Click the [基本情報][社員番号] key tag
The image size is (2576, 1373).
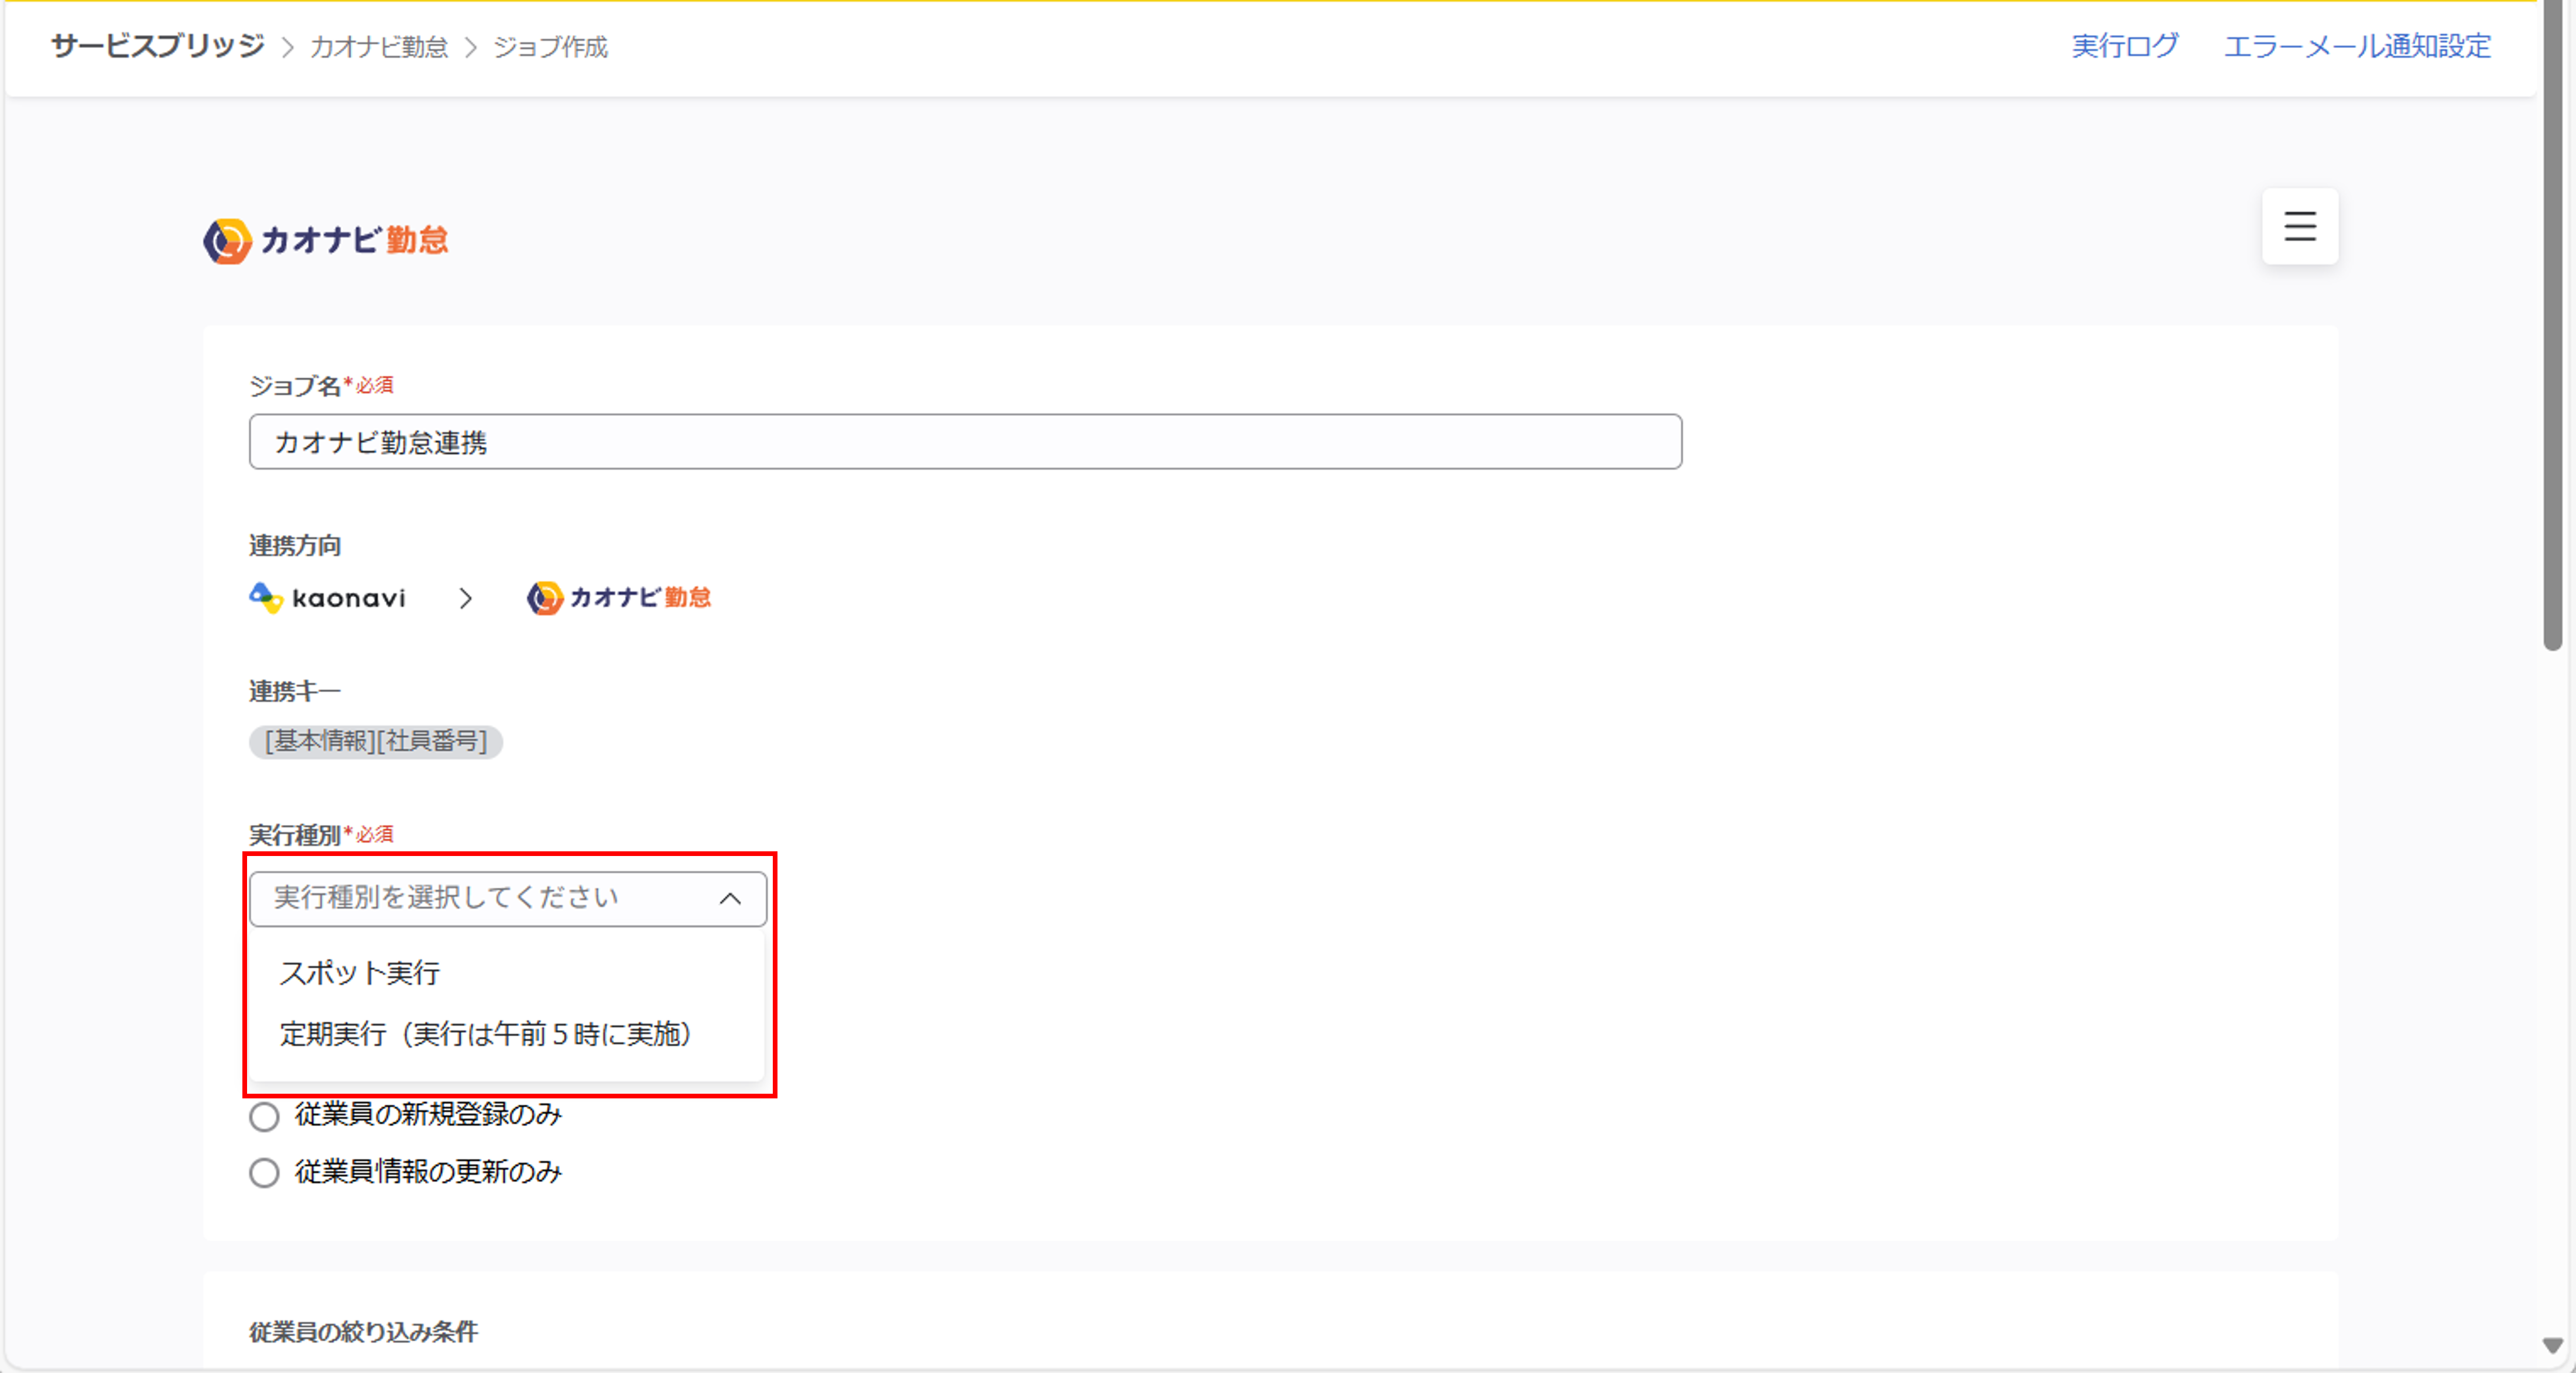(376, 742)
